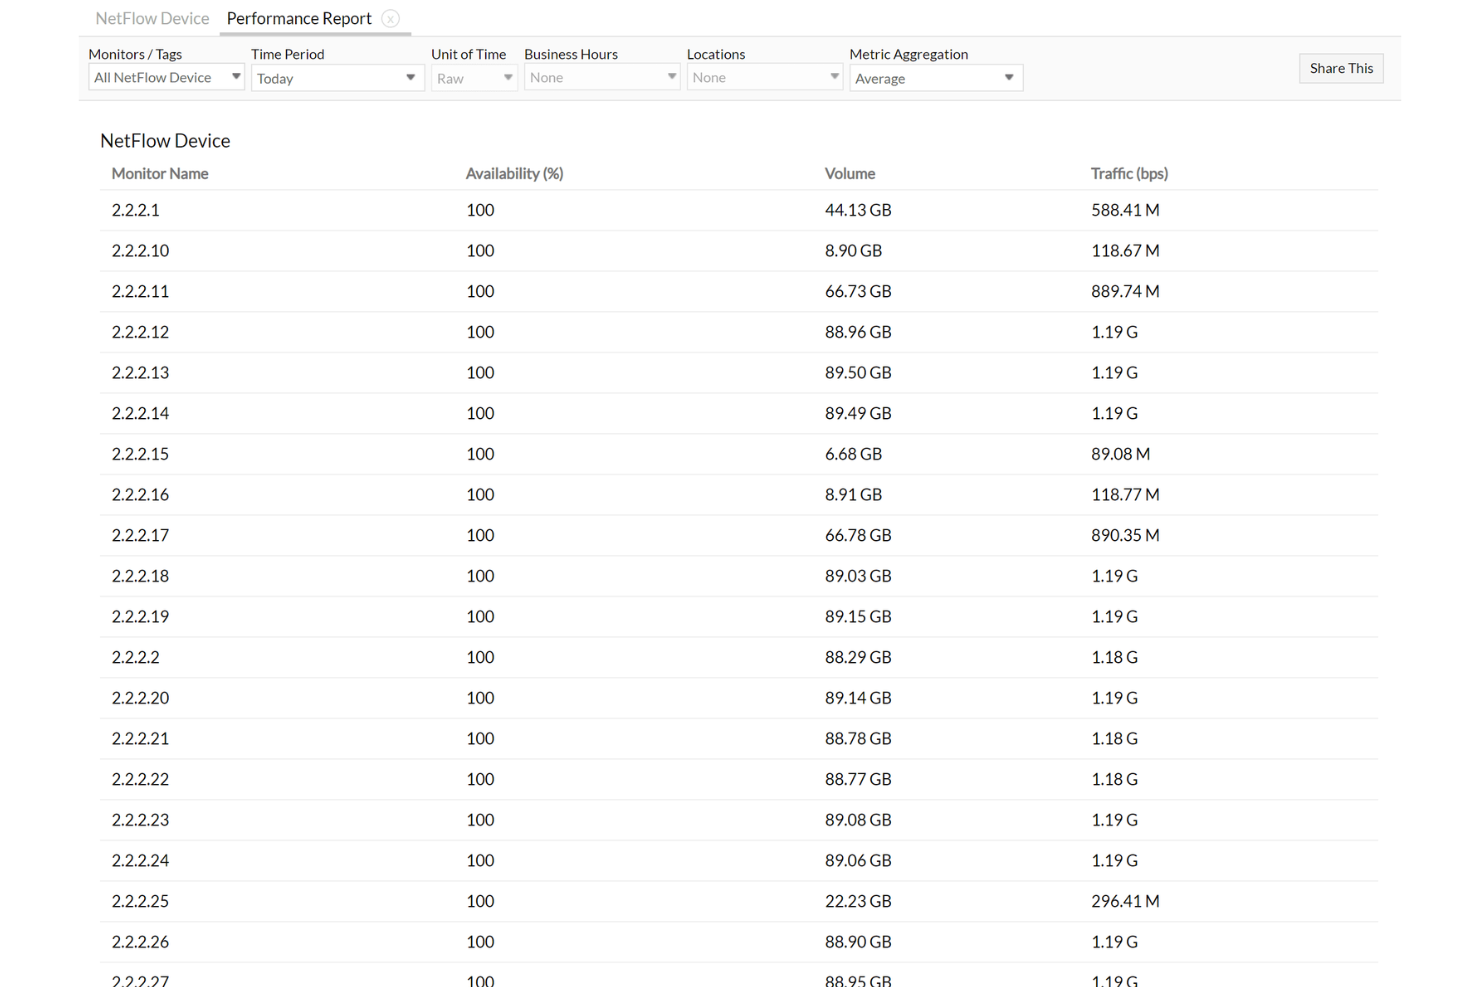The width and height of the screenshot is (1480, 987).
Task: Sort the table by Volume column
Action: click(x=850, y=173)
